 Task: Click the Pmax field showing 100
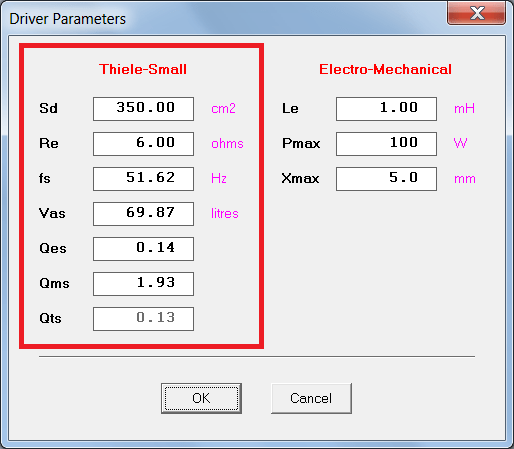[386, 144]
